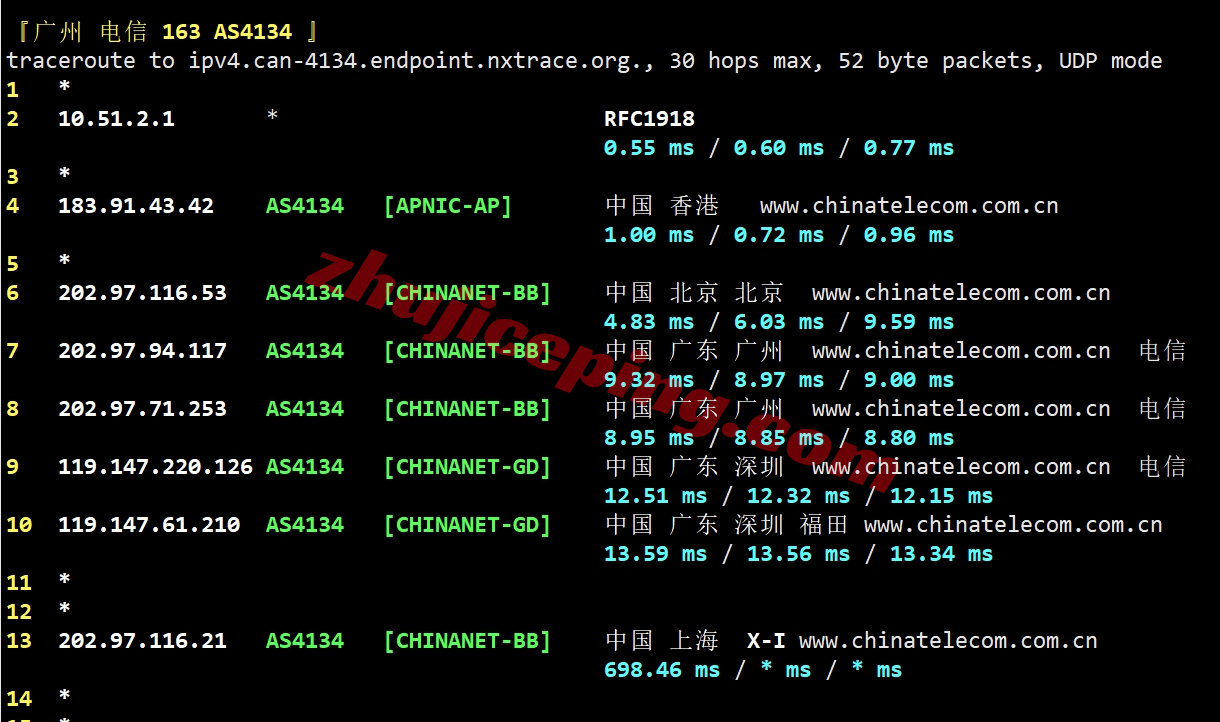Click the '中国 北京 北京' location
The height and width of the screenshot is (722, 1220).
coord(695,293)
